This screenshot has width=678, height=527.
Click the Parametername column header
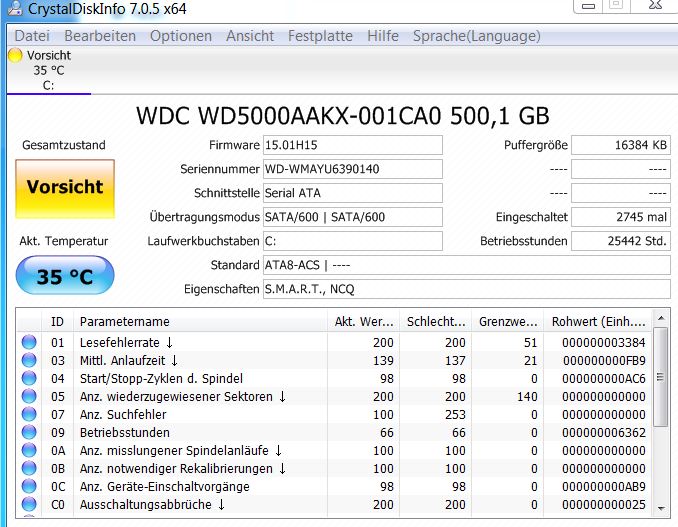[200, 322]
